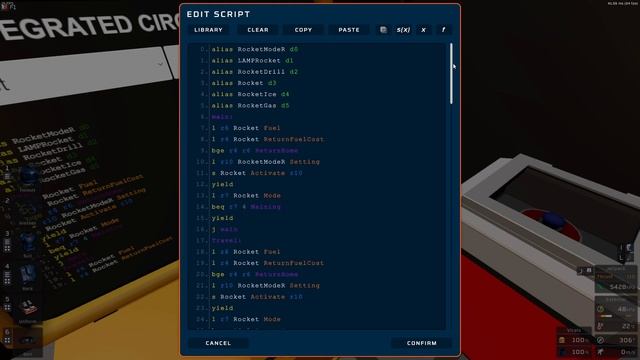
Task: Click the 'yield' on line 23
Action: (x=222, y=308)
